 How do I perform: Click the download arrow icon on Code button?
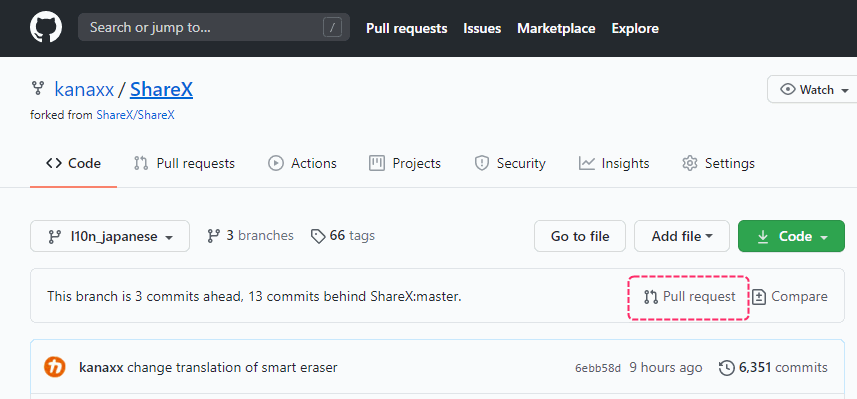click(x=763, y=237)
